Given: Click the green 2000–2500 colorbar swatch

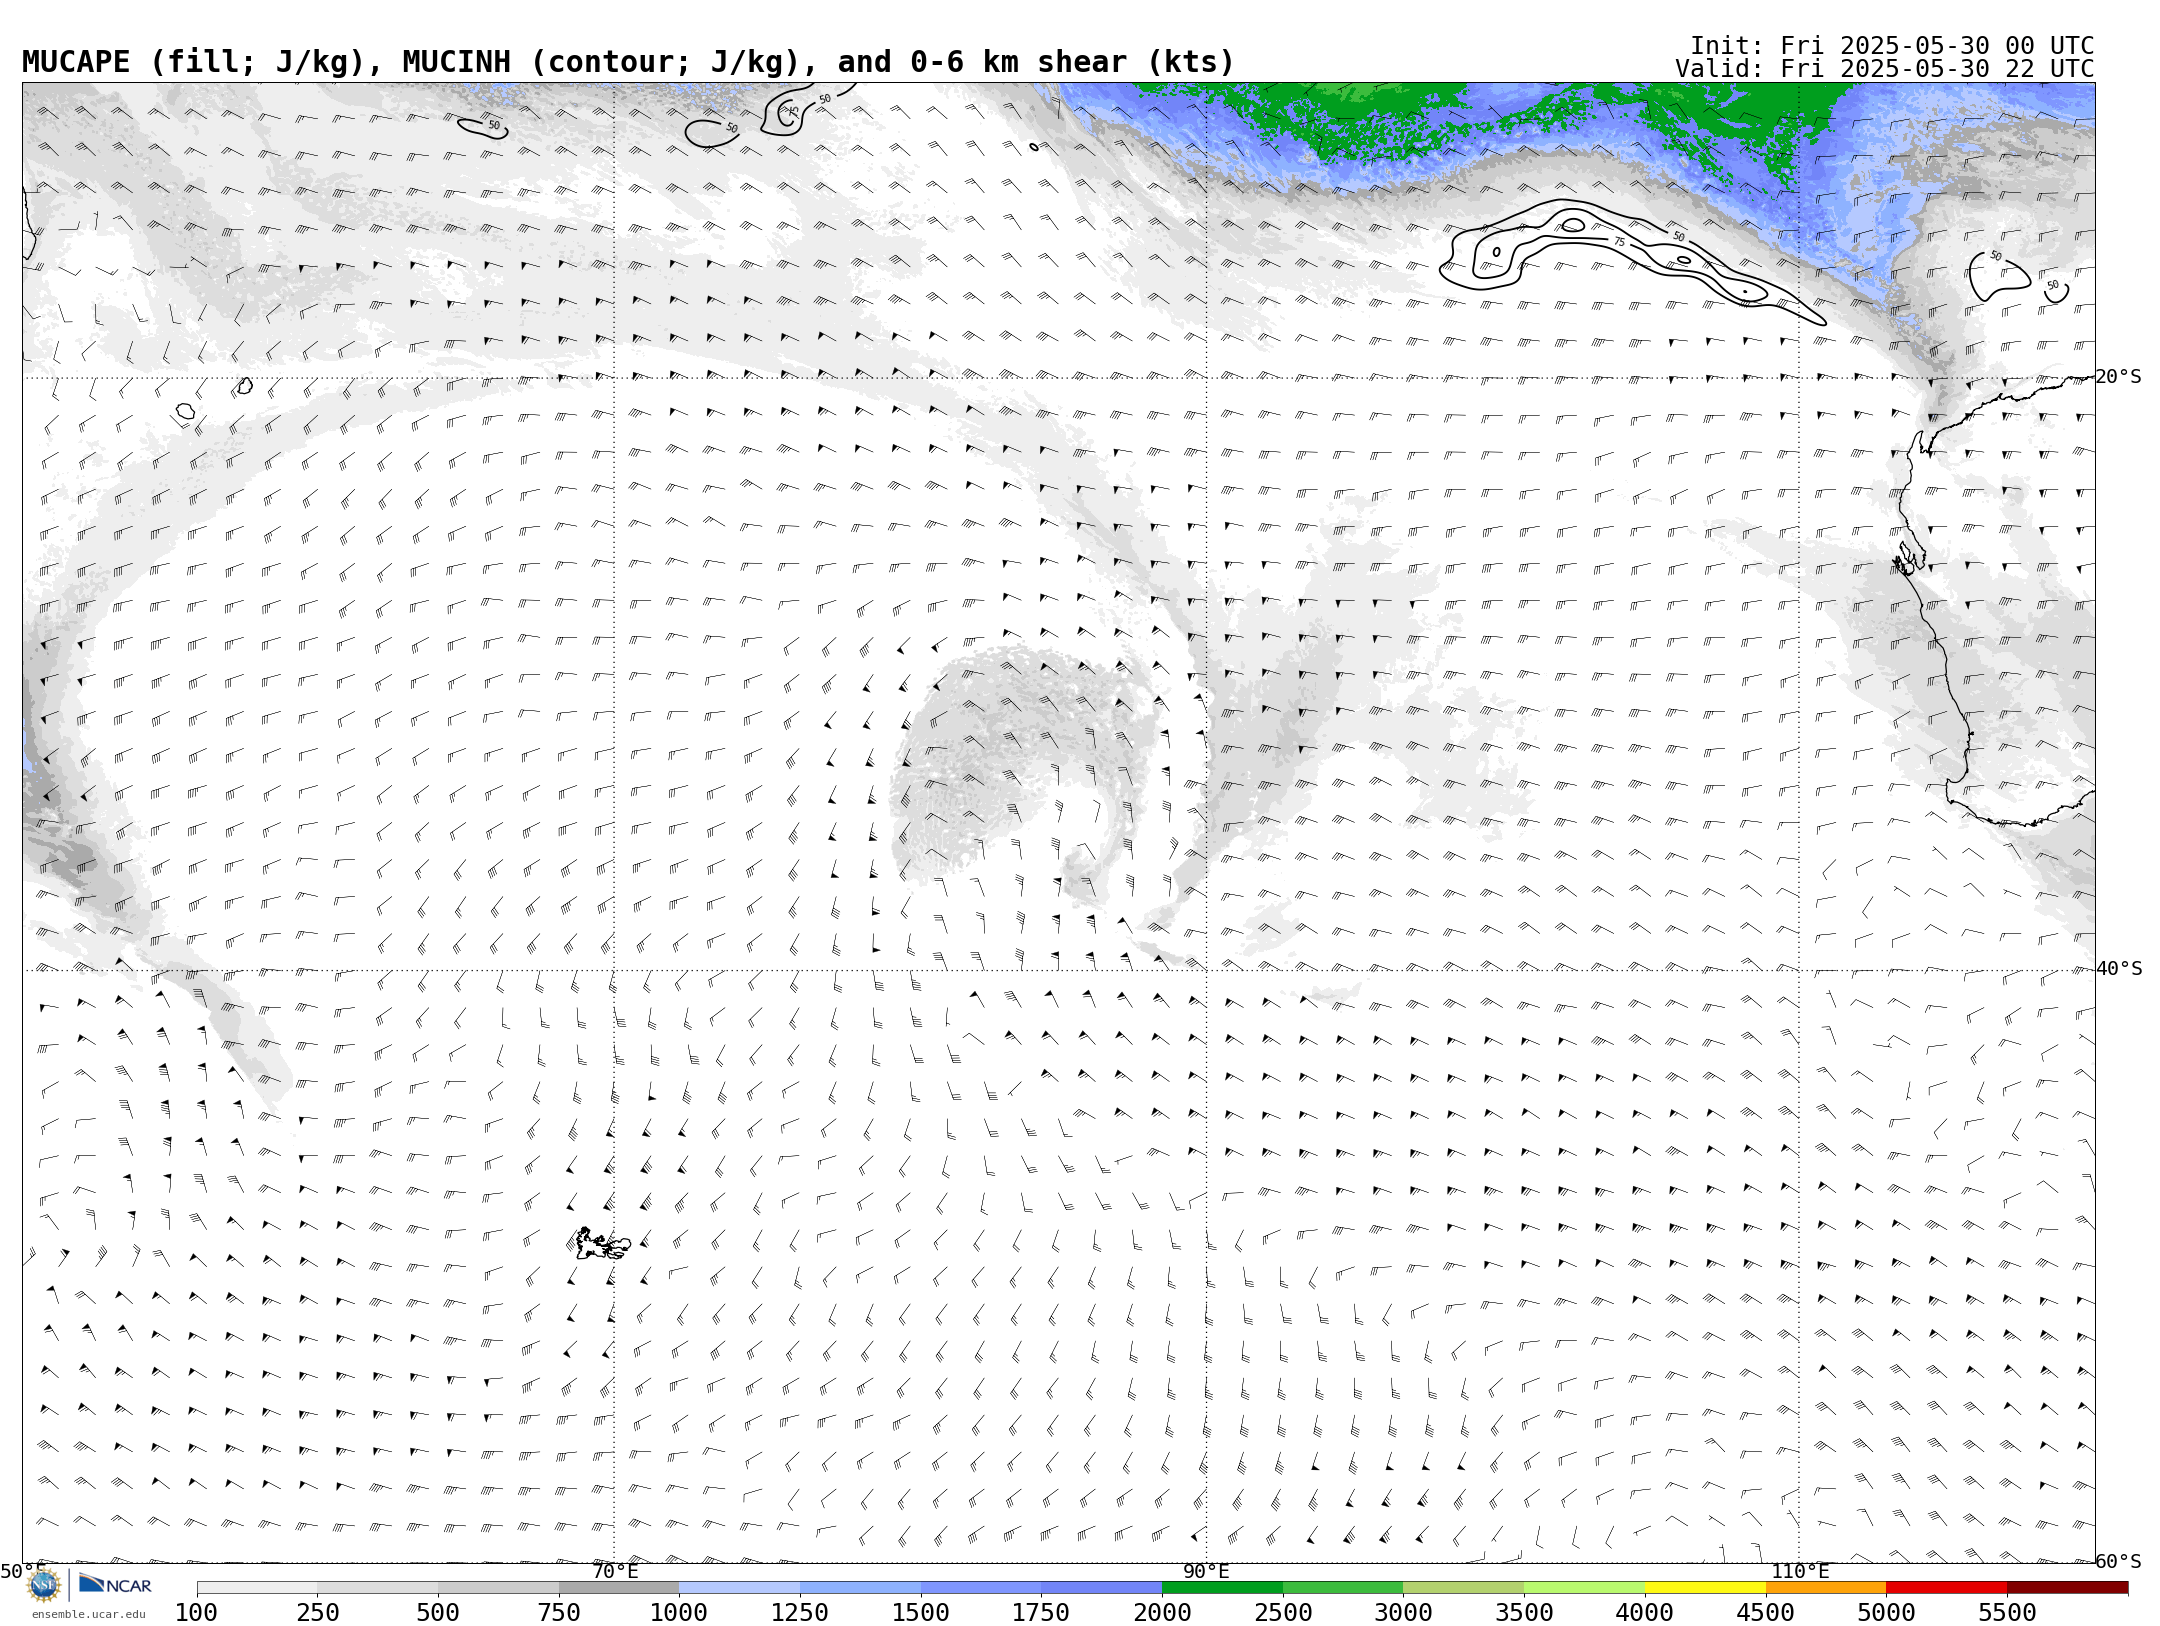Looking at the screenshot, I should pyautogui.click(x=1222, y=1588).
